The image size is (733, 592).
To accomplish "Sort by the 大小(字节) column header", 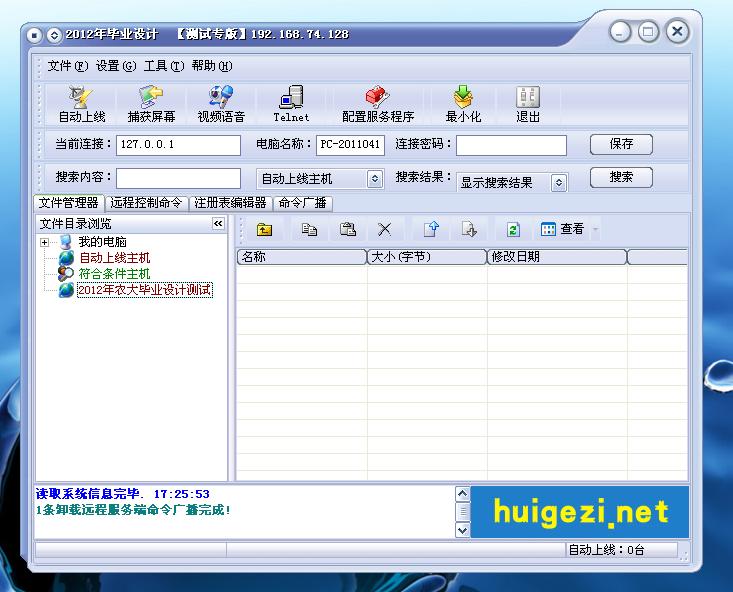I will tap(427, 257).
